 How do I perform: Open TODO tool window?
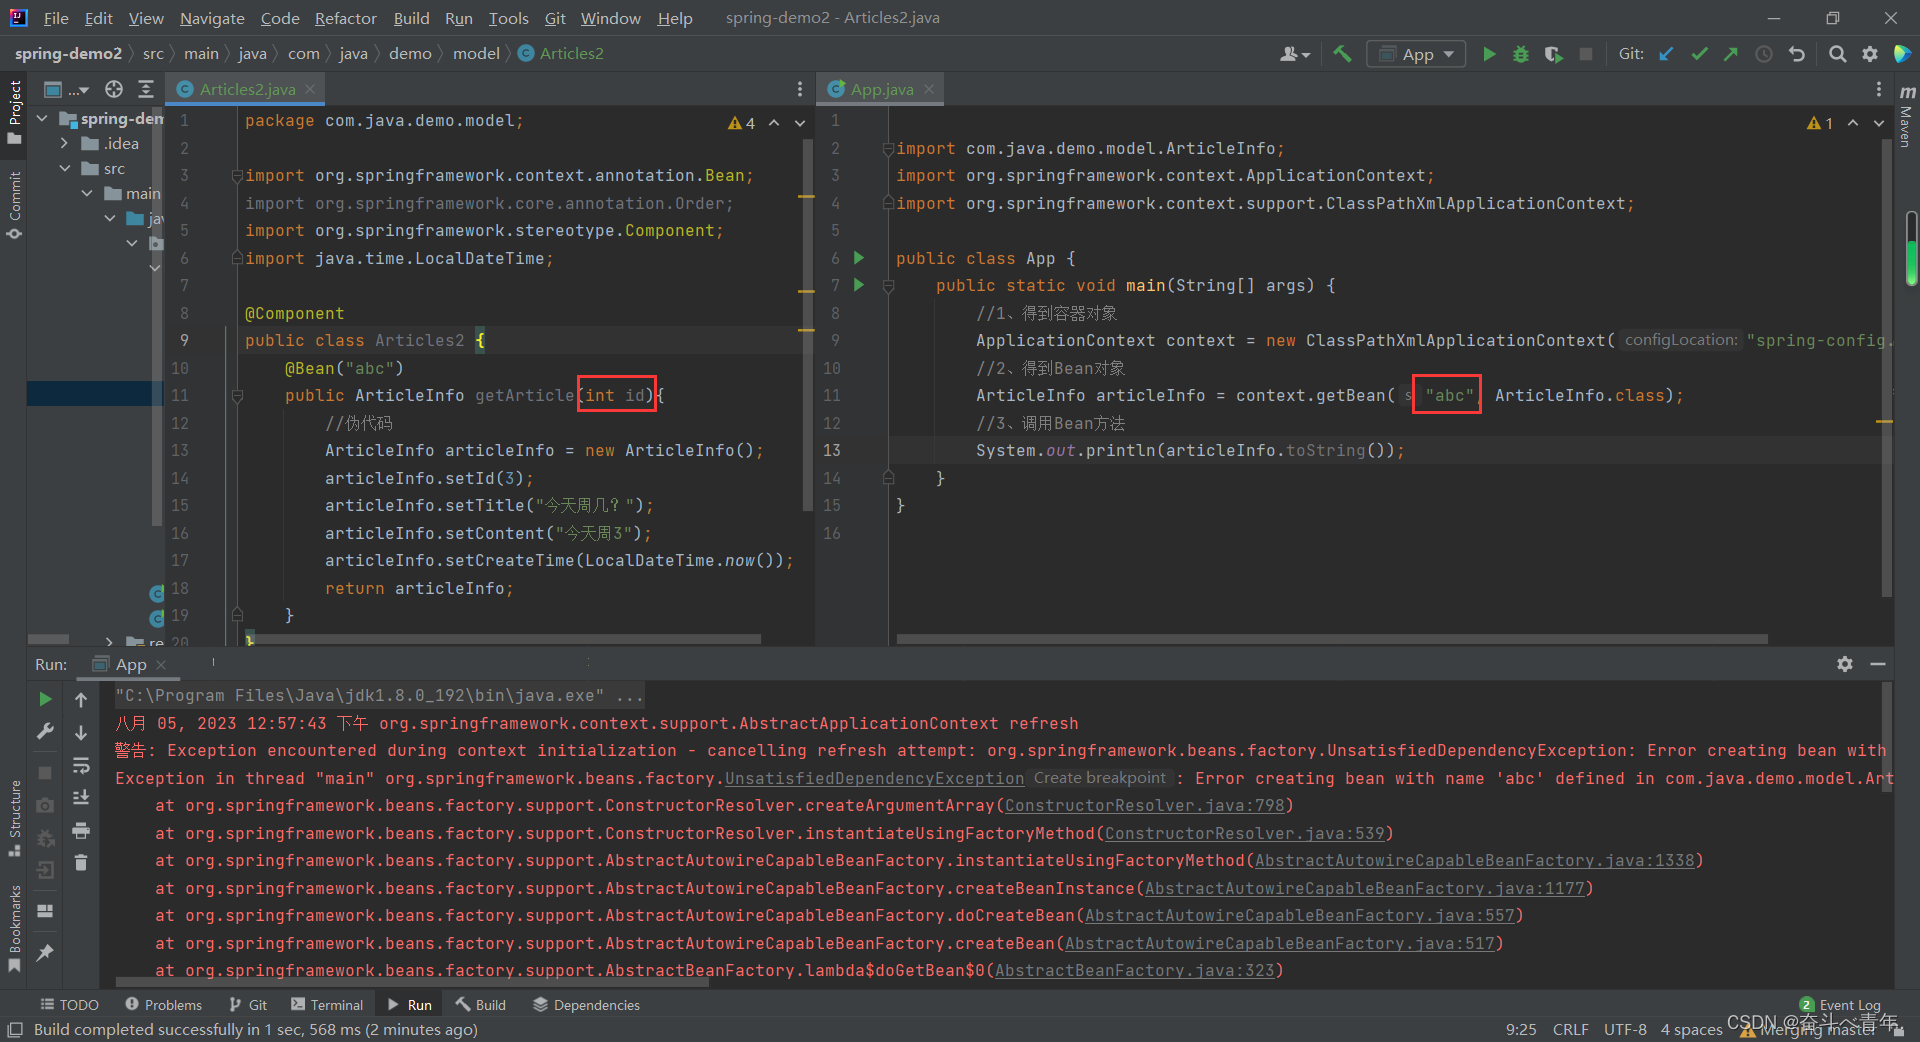point(70,1005)
